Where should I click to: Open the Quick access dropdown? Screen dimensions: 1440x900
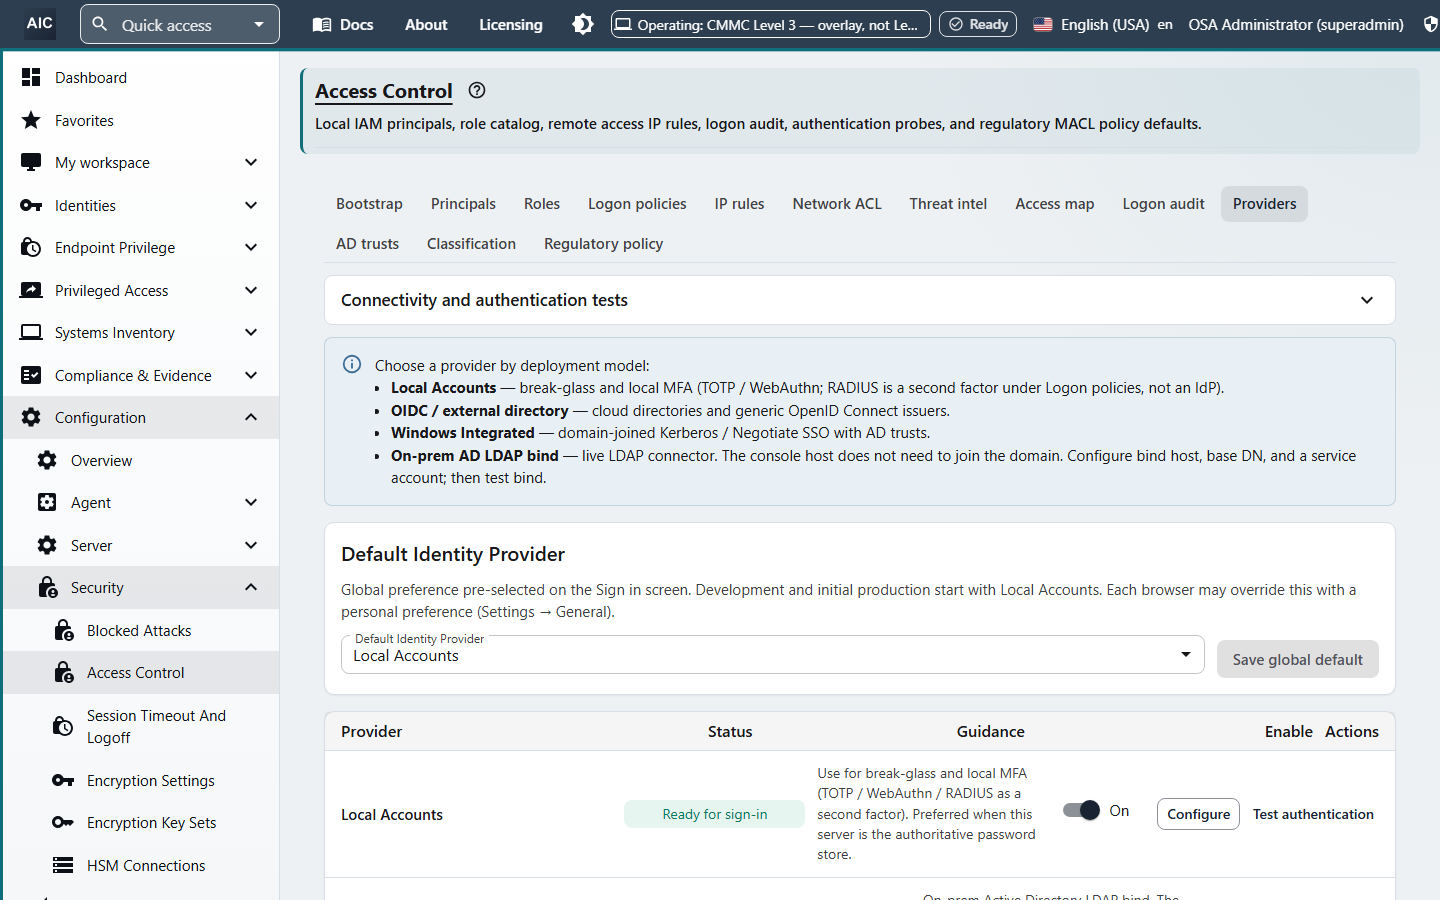tap(180, 24)
